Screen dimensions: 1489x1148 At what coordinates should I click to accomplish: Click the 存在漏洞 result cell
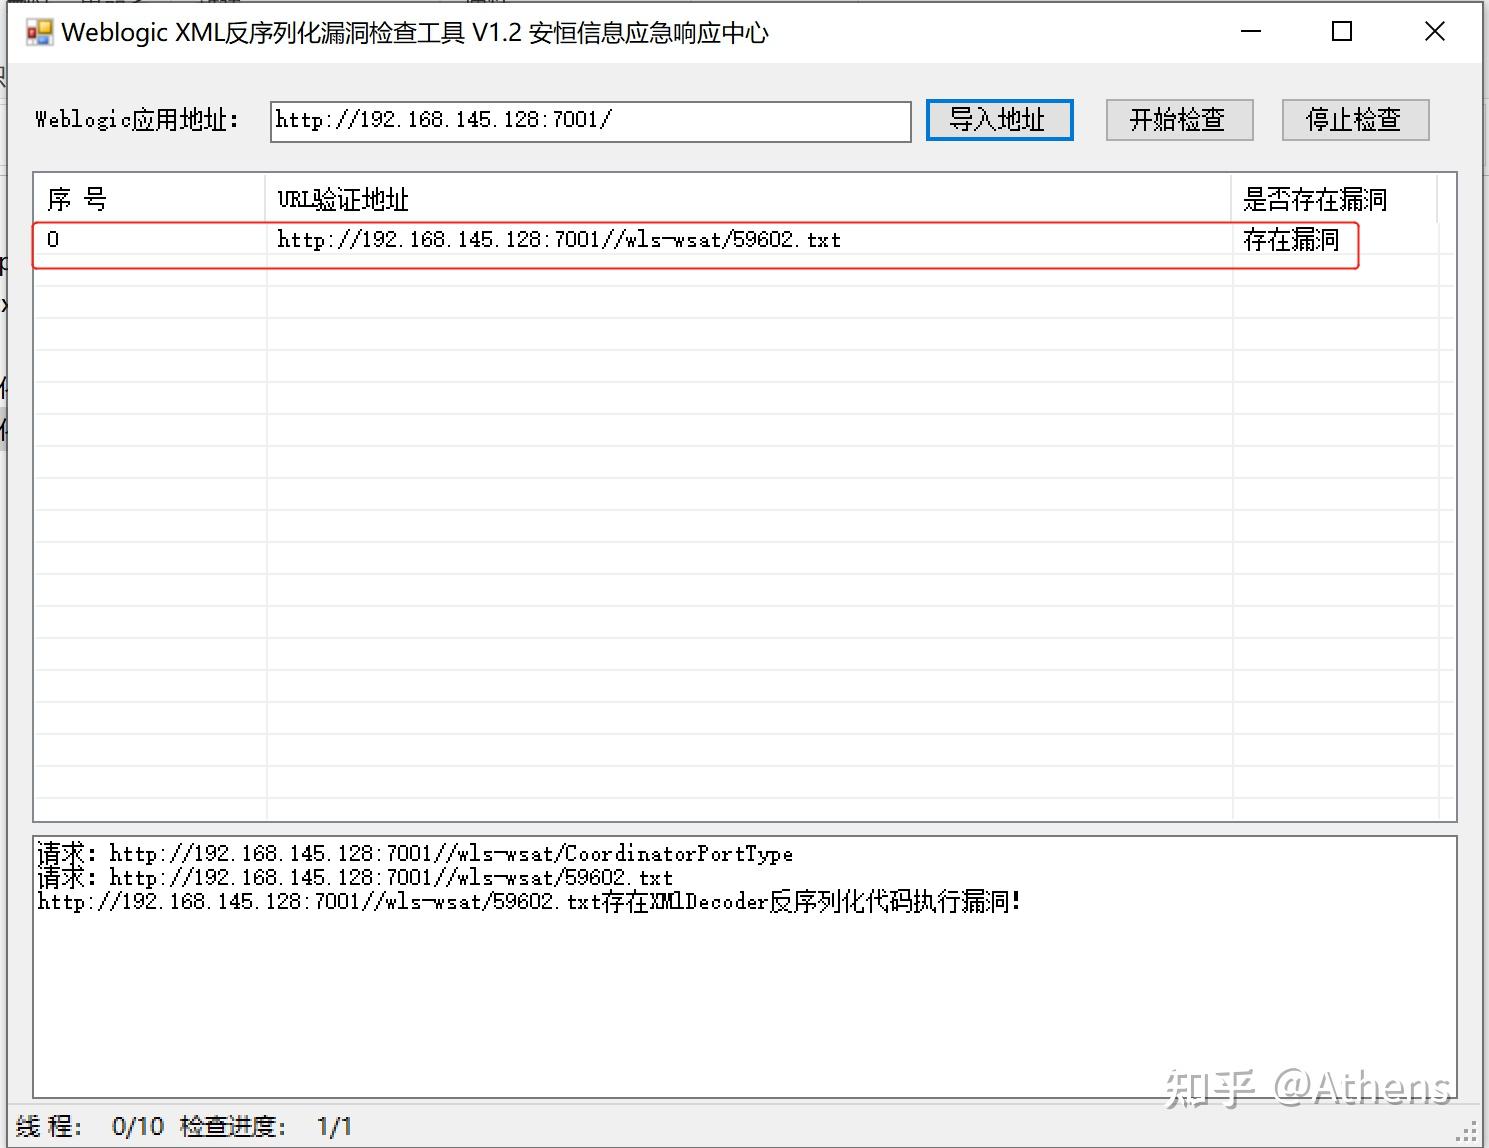[x=1290, y=240]
